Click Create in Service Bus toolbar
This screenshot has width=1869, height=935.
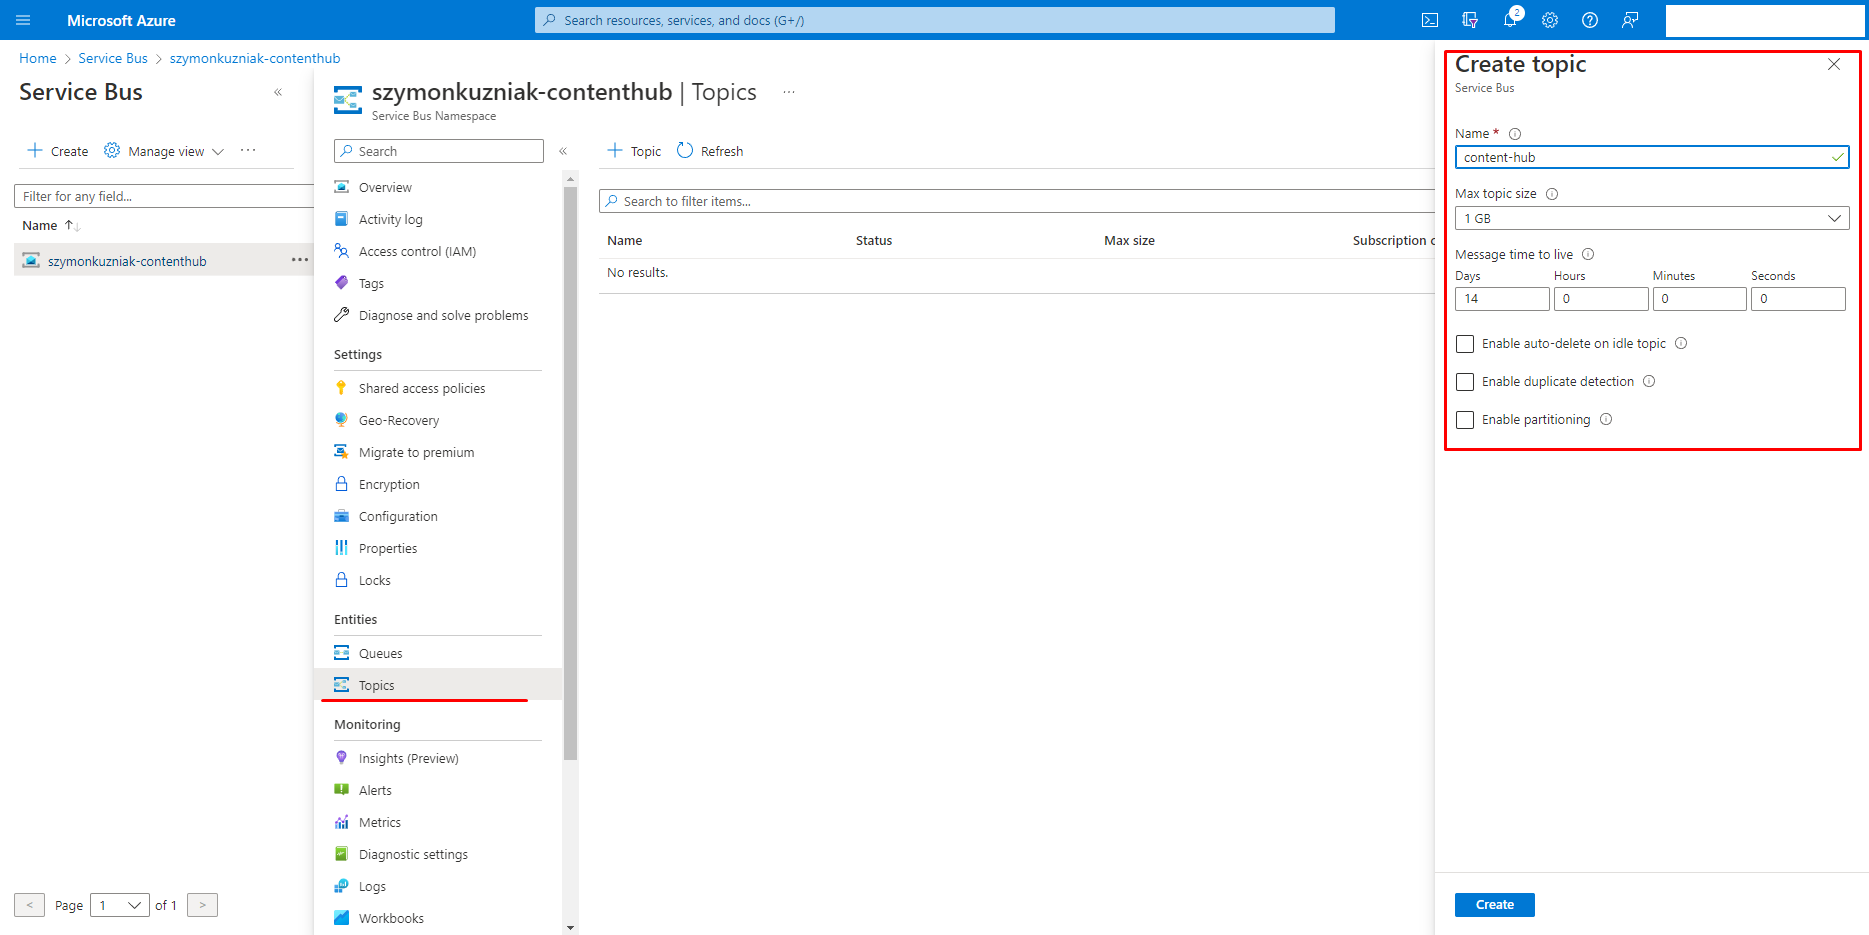57,151
